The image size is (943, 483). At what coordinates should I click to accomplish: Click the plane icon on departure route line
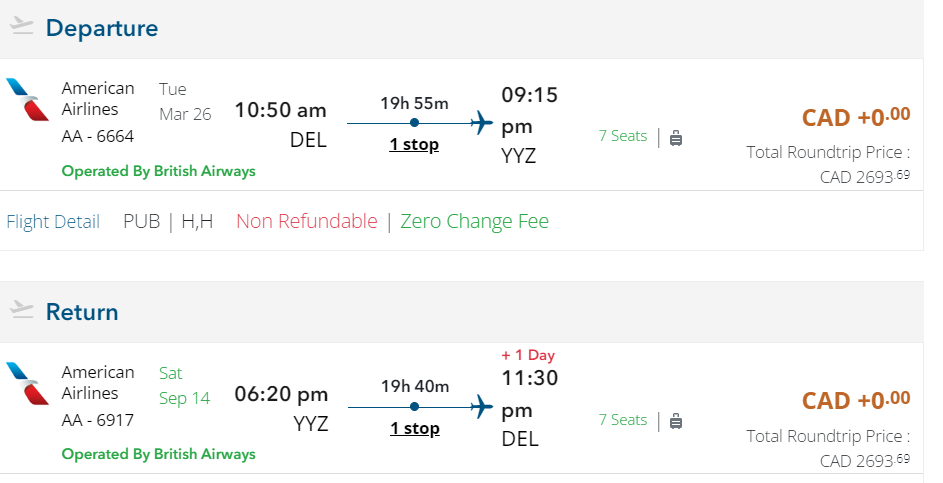(x=482, y=123)
